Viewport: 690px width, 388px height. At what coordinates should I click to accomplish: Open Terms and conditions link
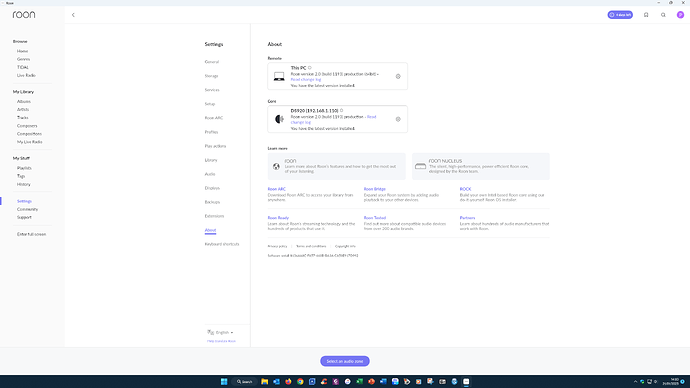pos(311,246)
